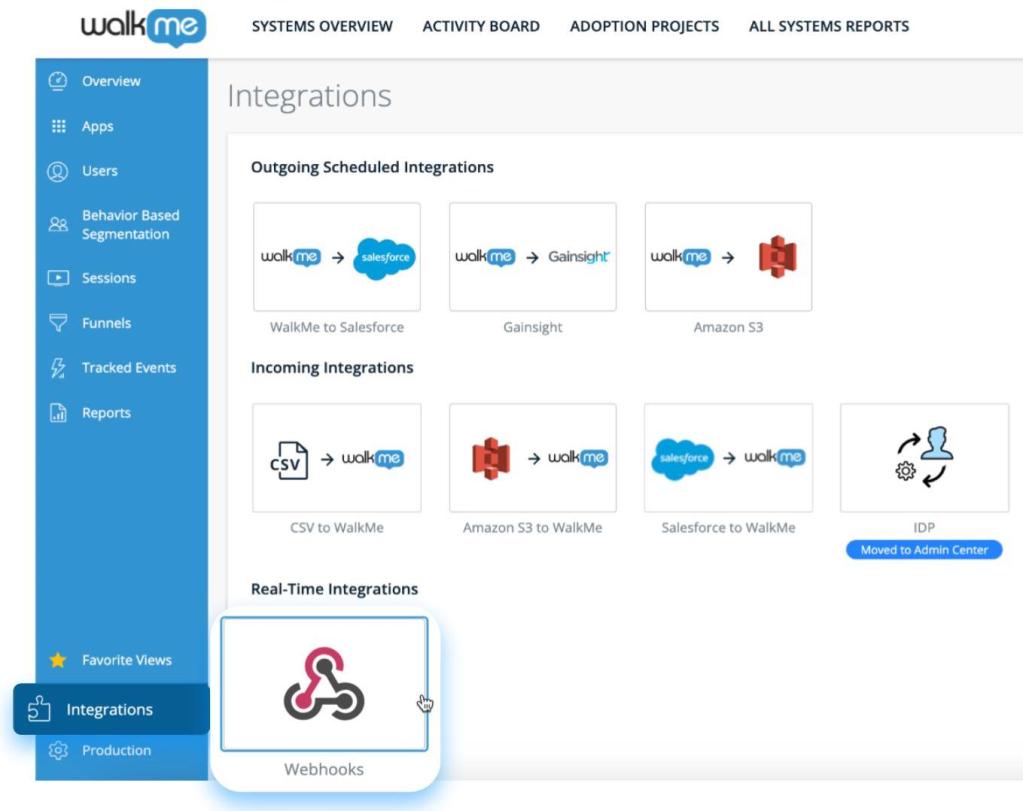Open the Webhooks integration tile
This screenshot has height=811, width=1023.
(323, 684)
